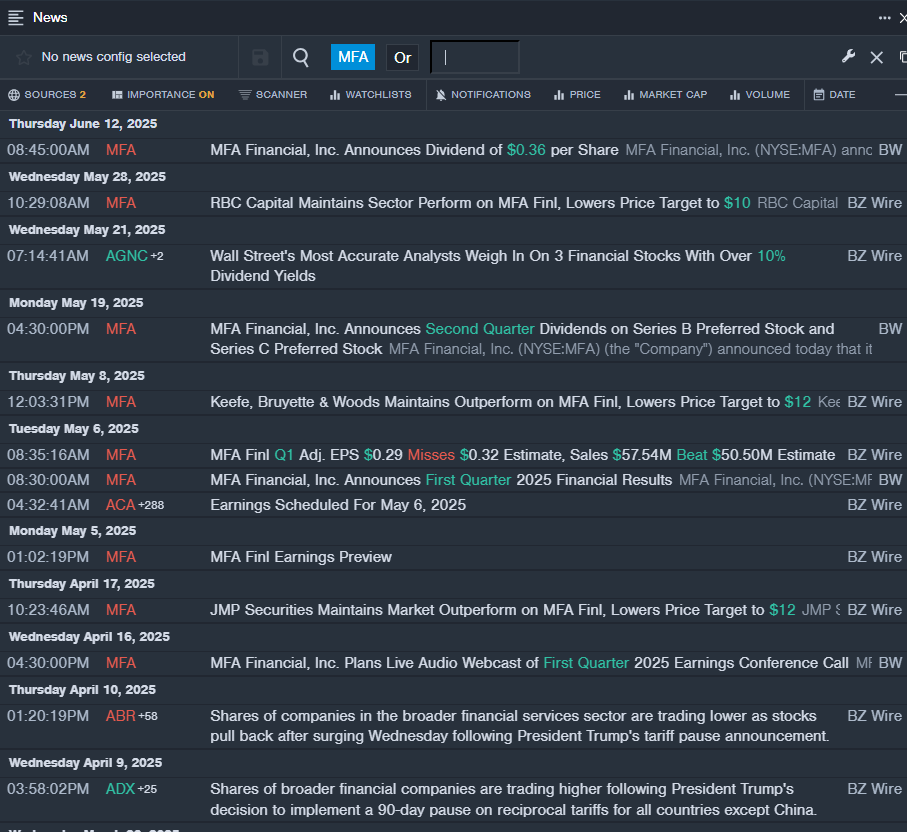Click the Tuesday May 6, 2025 date header
The image size is (907, 832).
pyautogui.click(x=74, y=429)
